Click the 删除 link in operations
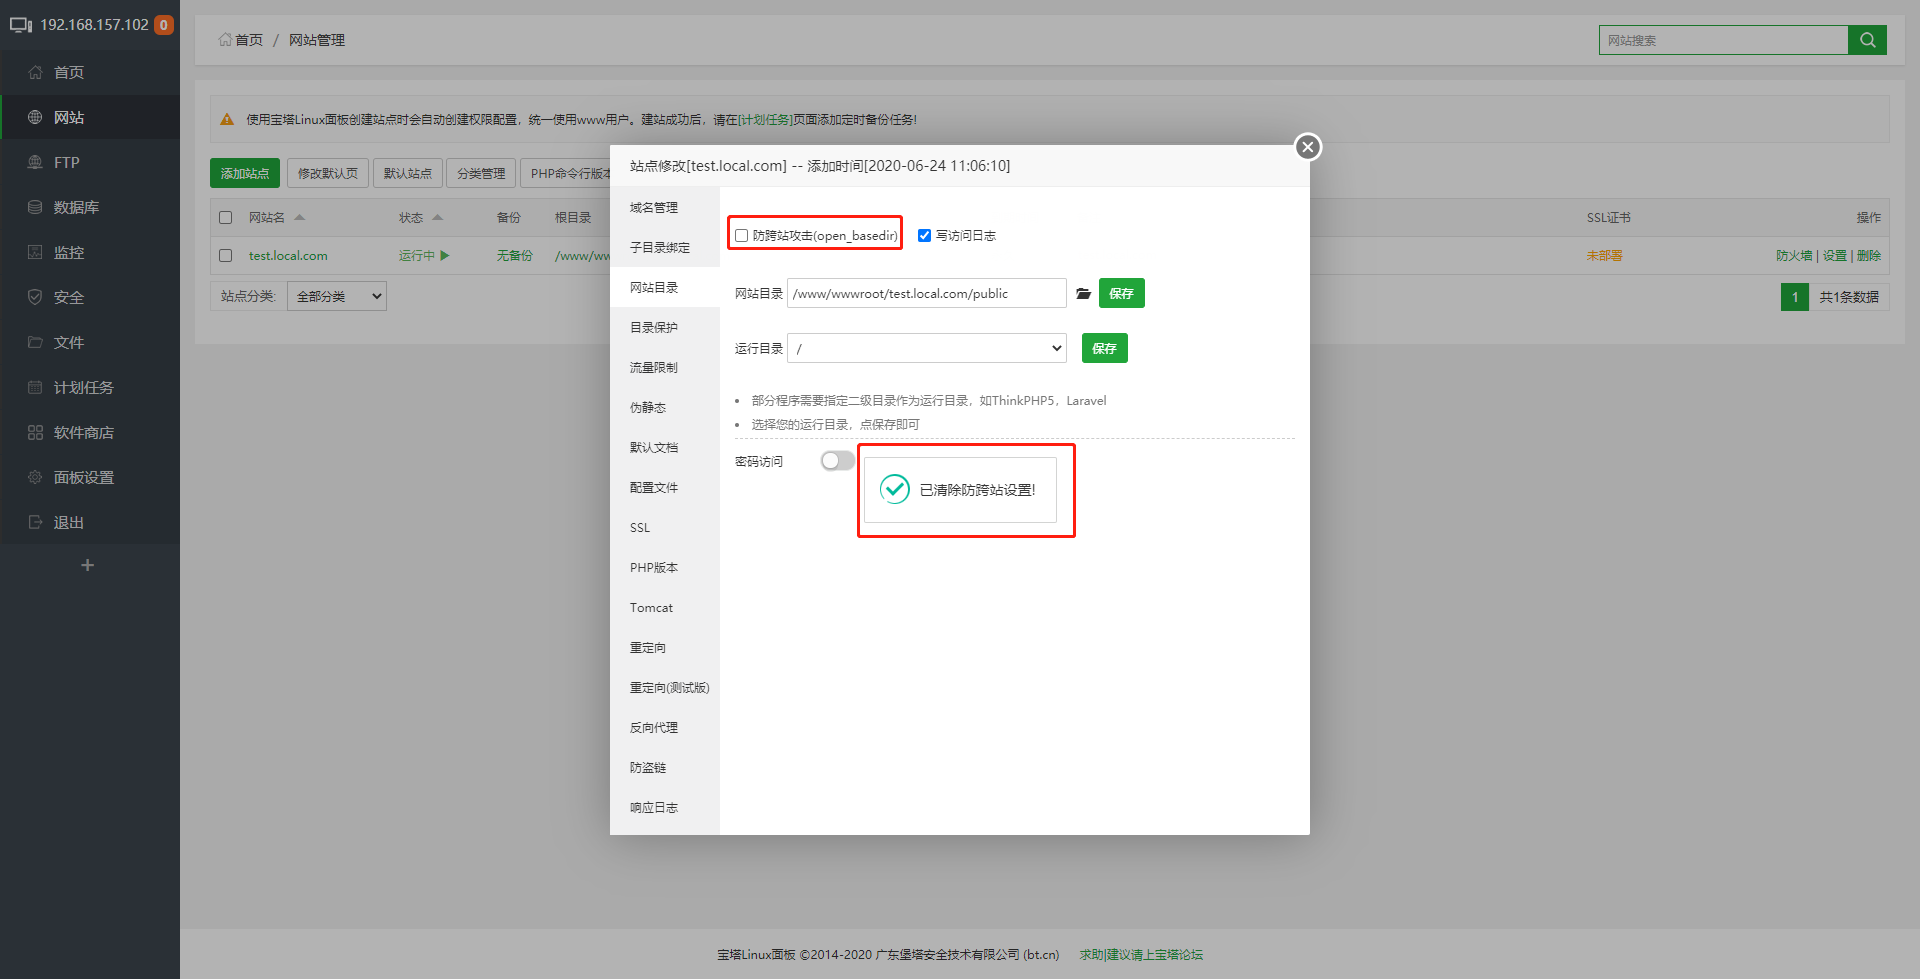The height and width of the screenshot is (979, 1920). coord(1869,255)
